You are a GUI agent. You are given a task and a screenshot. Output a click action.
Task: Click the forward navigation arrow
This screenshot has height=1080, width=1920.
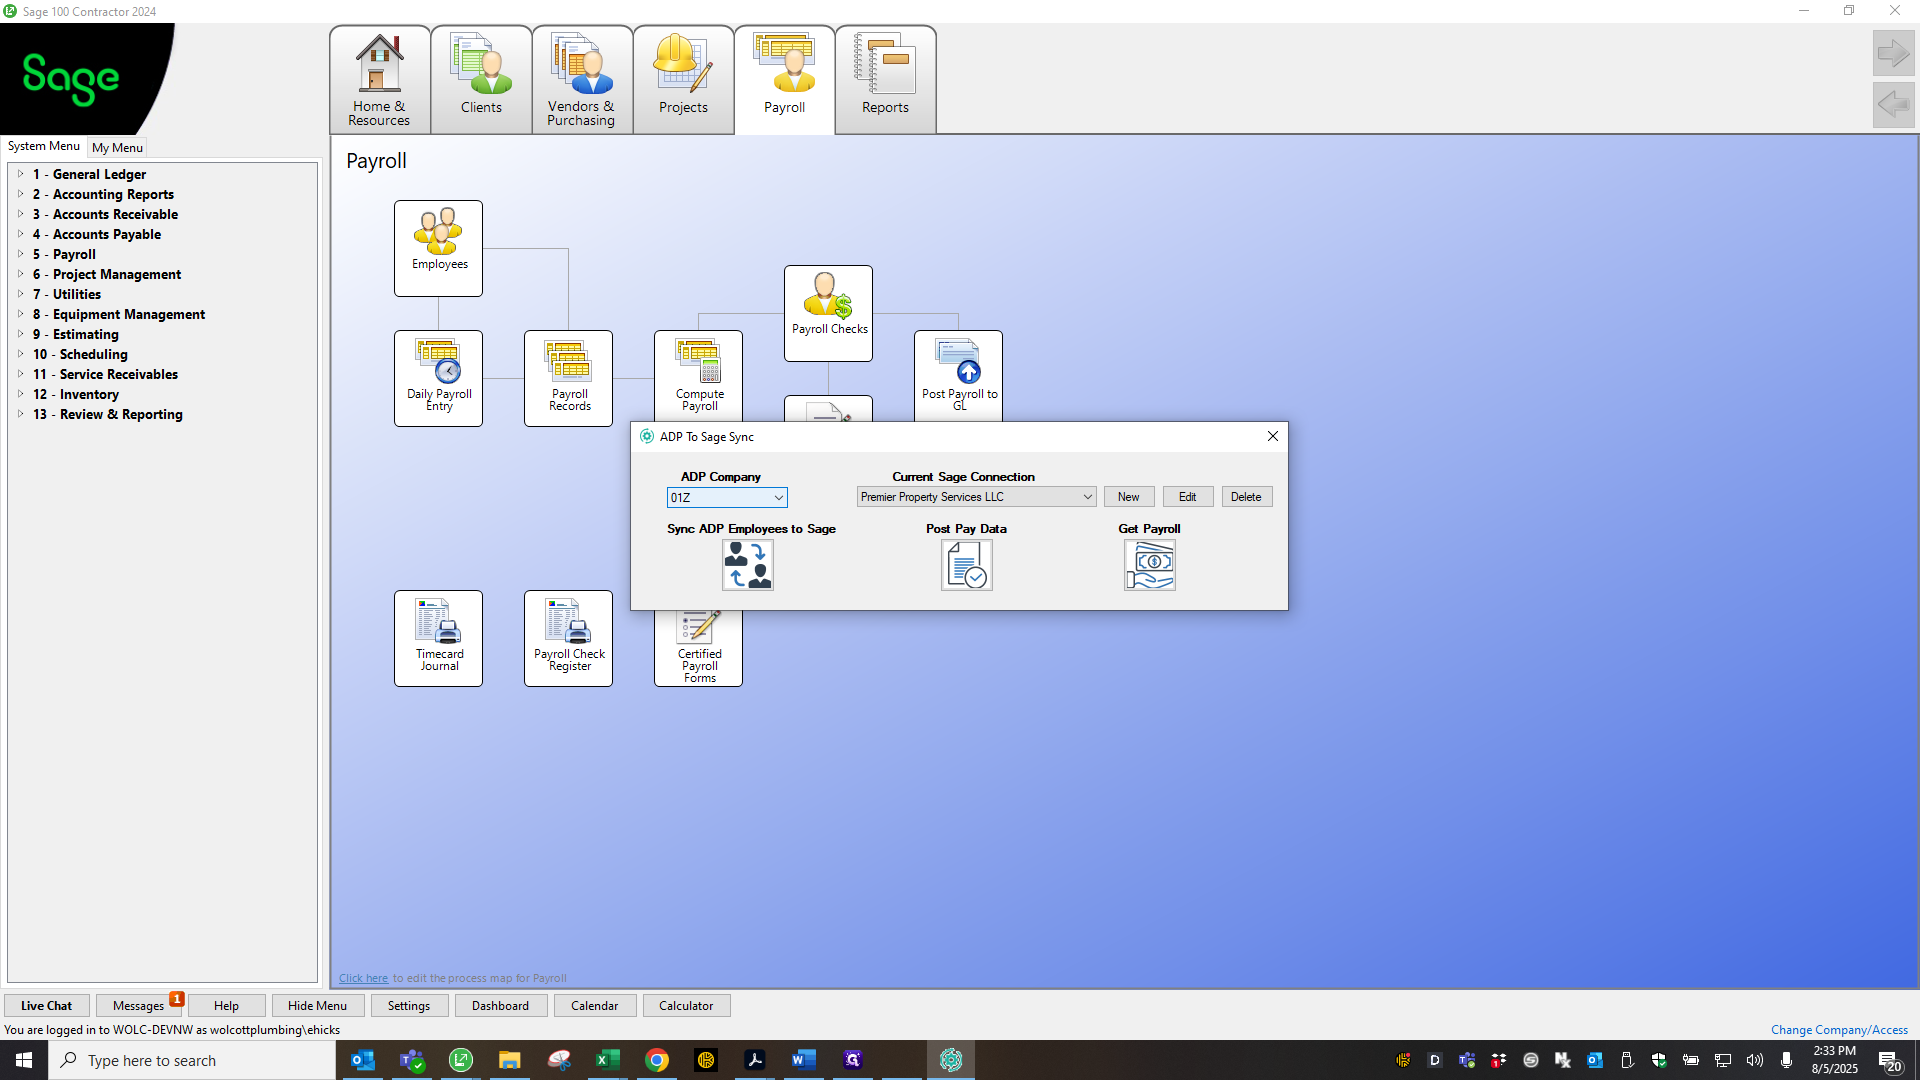pyautogui.click(x=1893, y=53)
